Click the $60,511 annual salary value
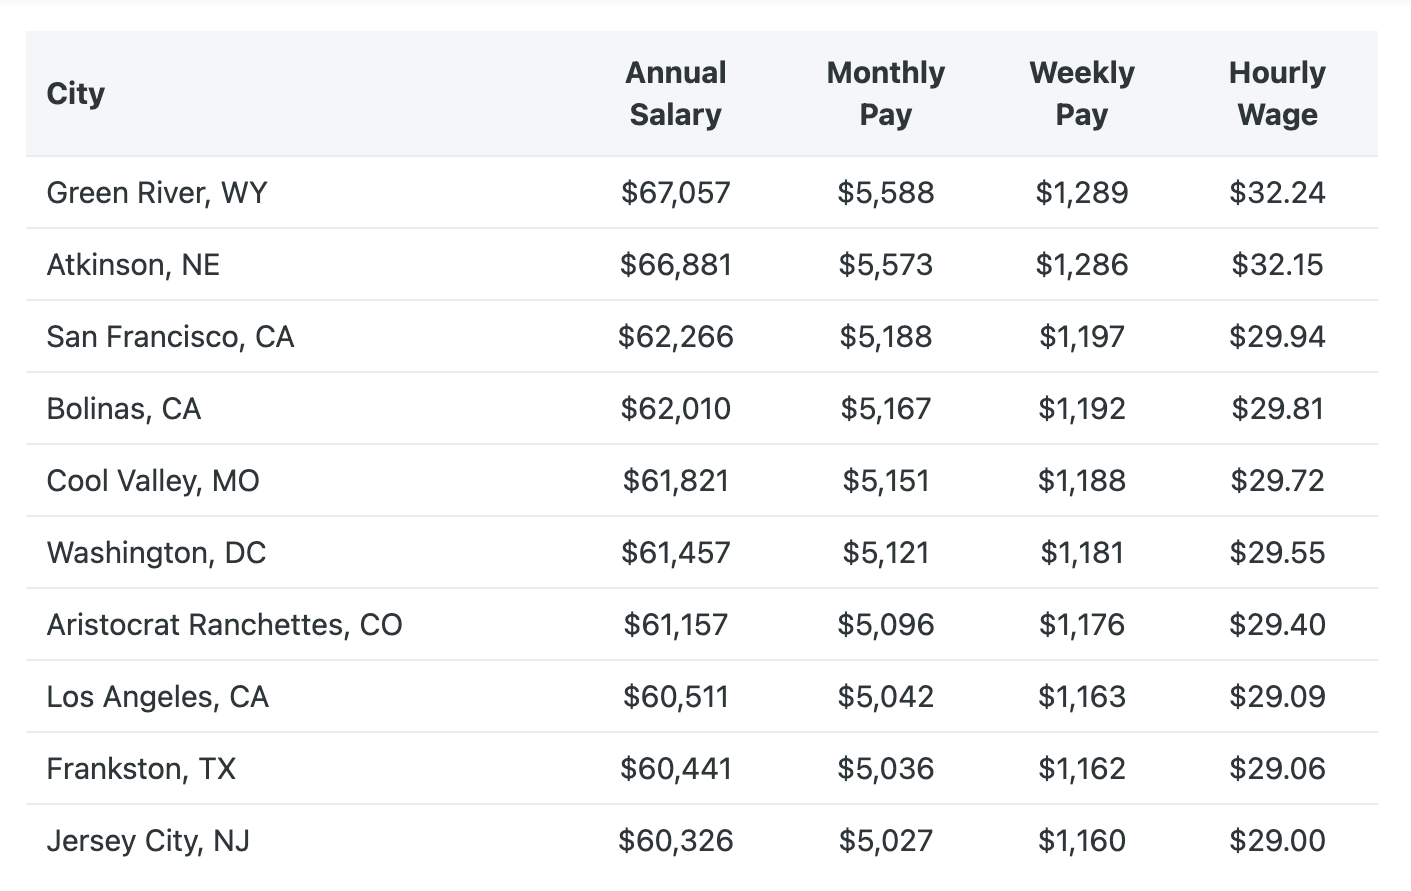This screenshot has width=1411, height=891. (x=676, y=696)
